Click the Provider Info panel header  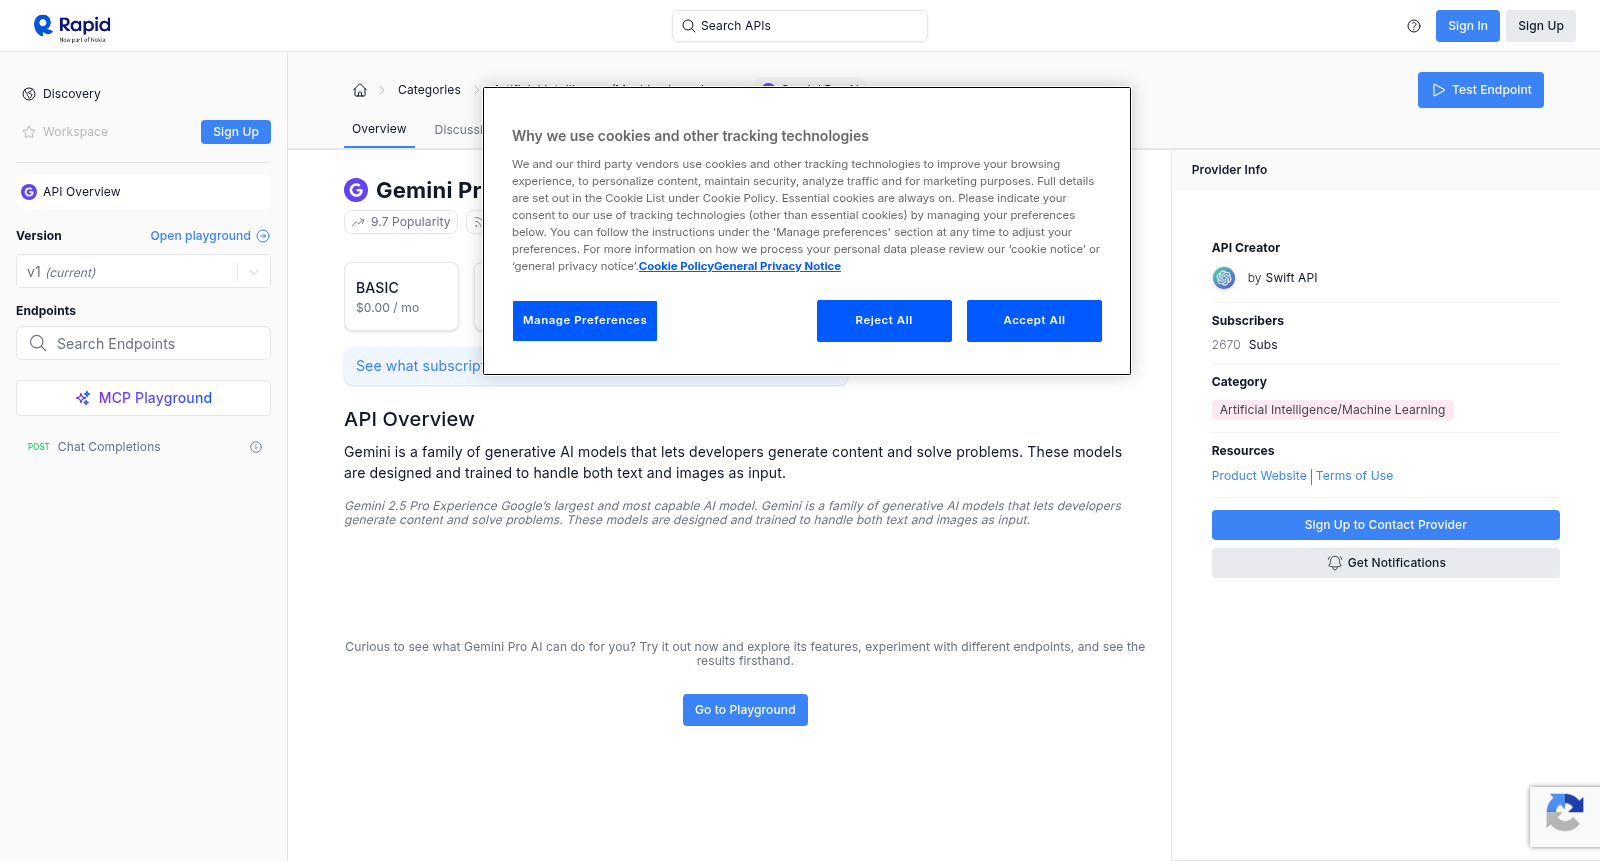pos(1385,170)
